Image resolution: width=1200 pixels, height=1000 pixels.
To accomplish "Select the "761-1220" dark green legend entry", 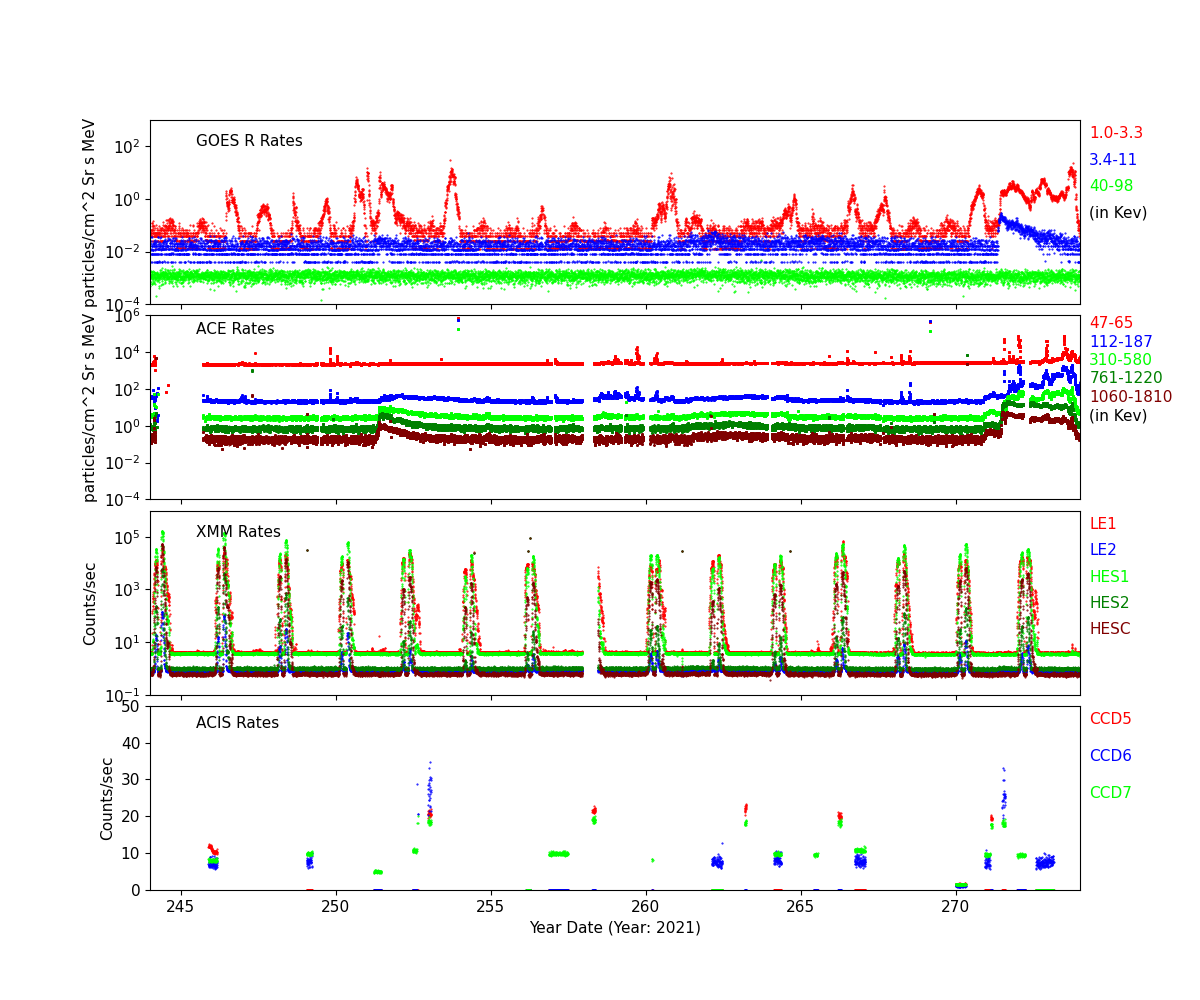I will coord(1125,378).
